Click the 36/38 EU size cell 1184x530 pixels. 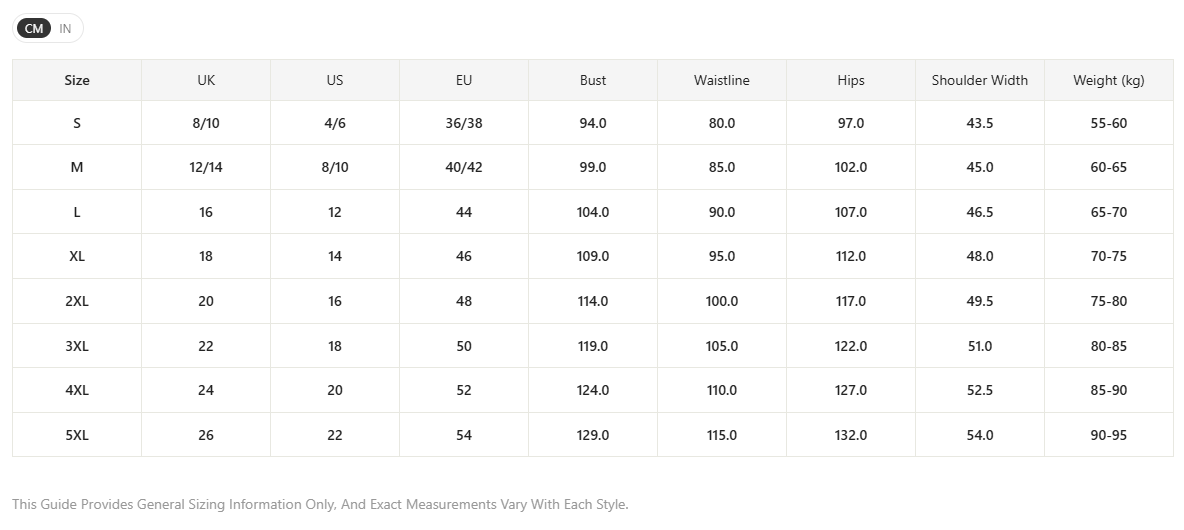click(464, 123)
